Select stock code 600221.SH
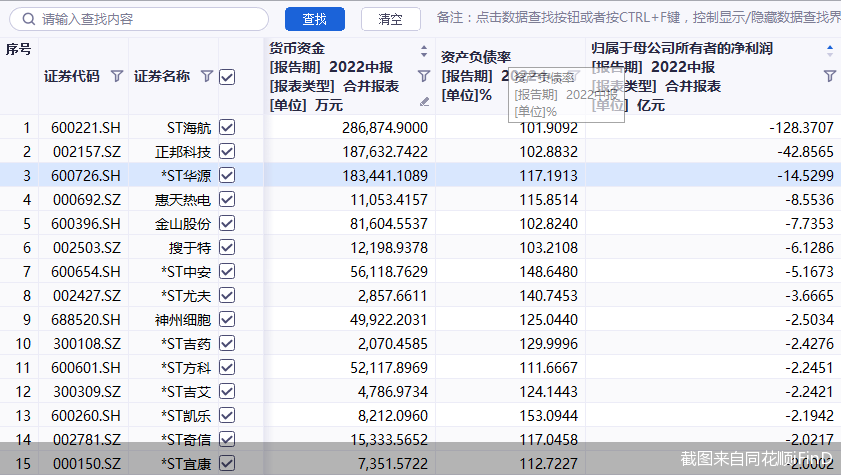Screen dimensions: 841x475 (86, 128)
